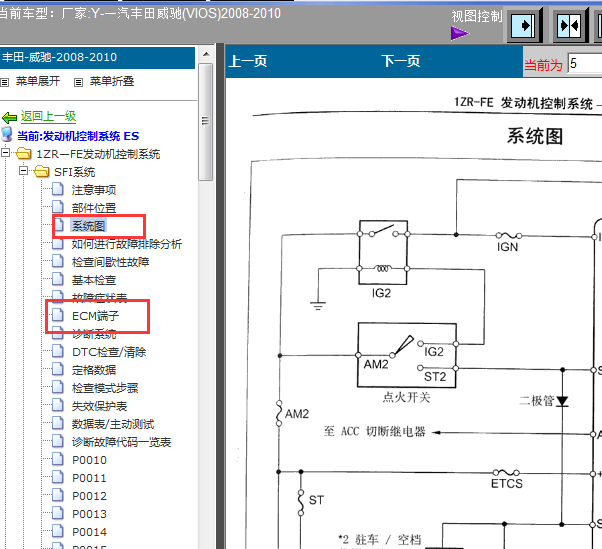Viewport: 602px width, 549px height.
Task: Open the 返回上一级 link
Action: (48, 116)
